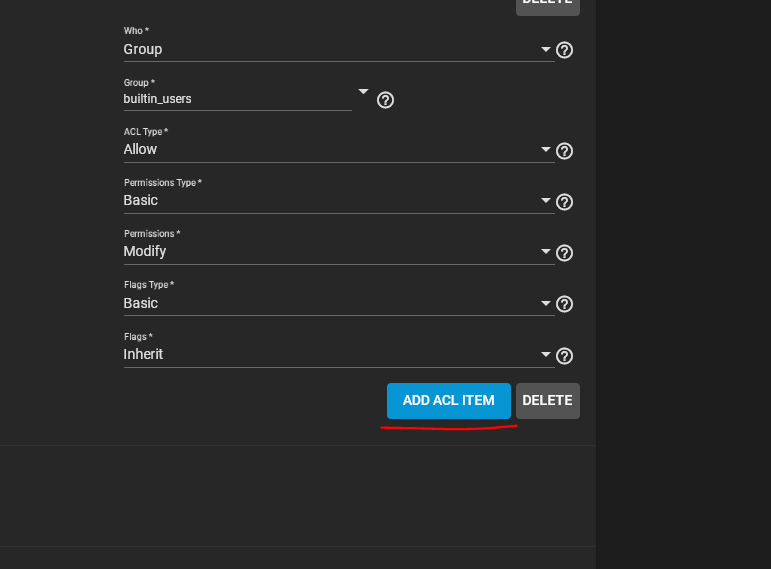Click the builtin_users text in Group
This screenshot has height=569, width=771.
click(157, 99)
